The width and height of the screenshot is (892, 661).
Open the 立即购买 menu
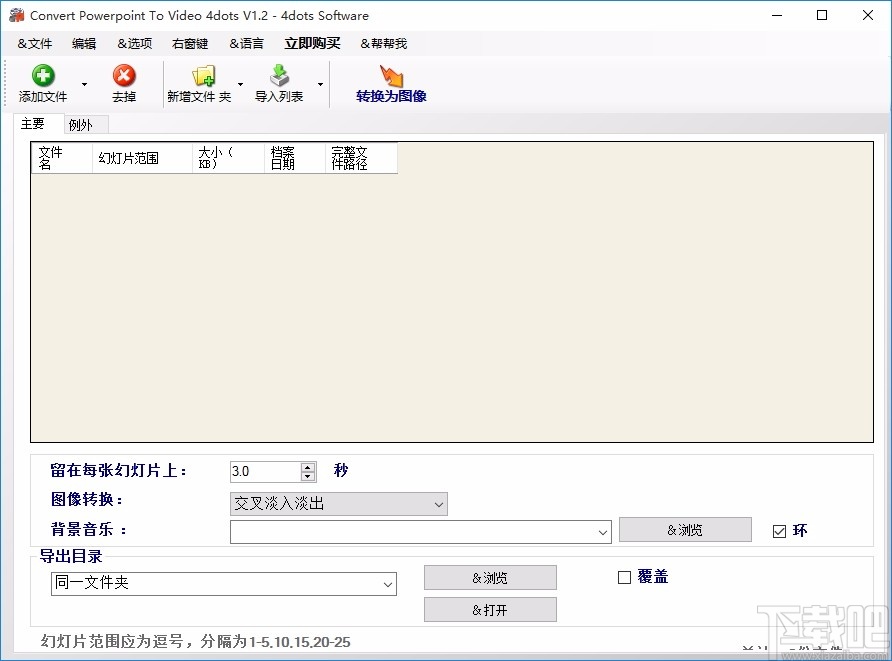click(312, 44)
